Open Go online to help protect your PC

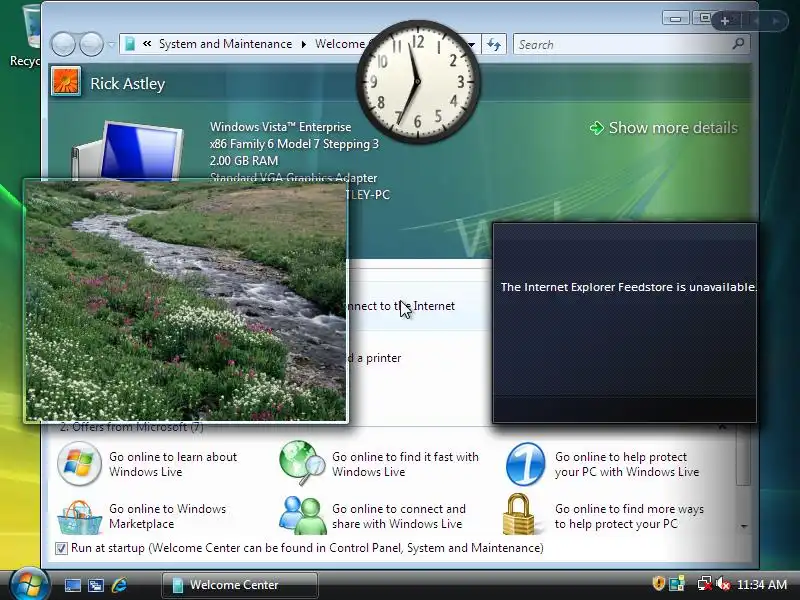(627, 464)
